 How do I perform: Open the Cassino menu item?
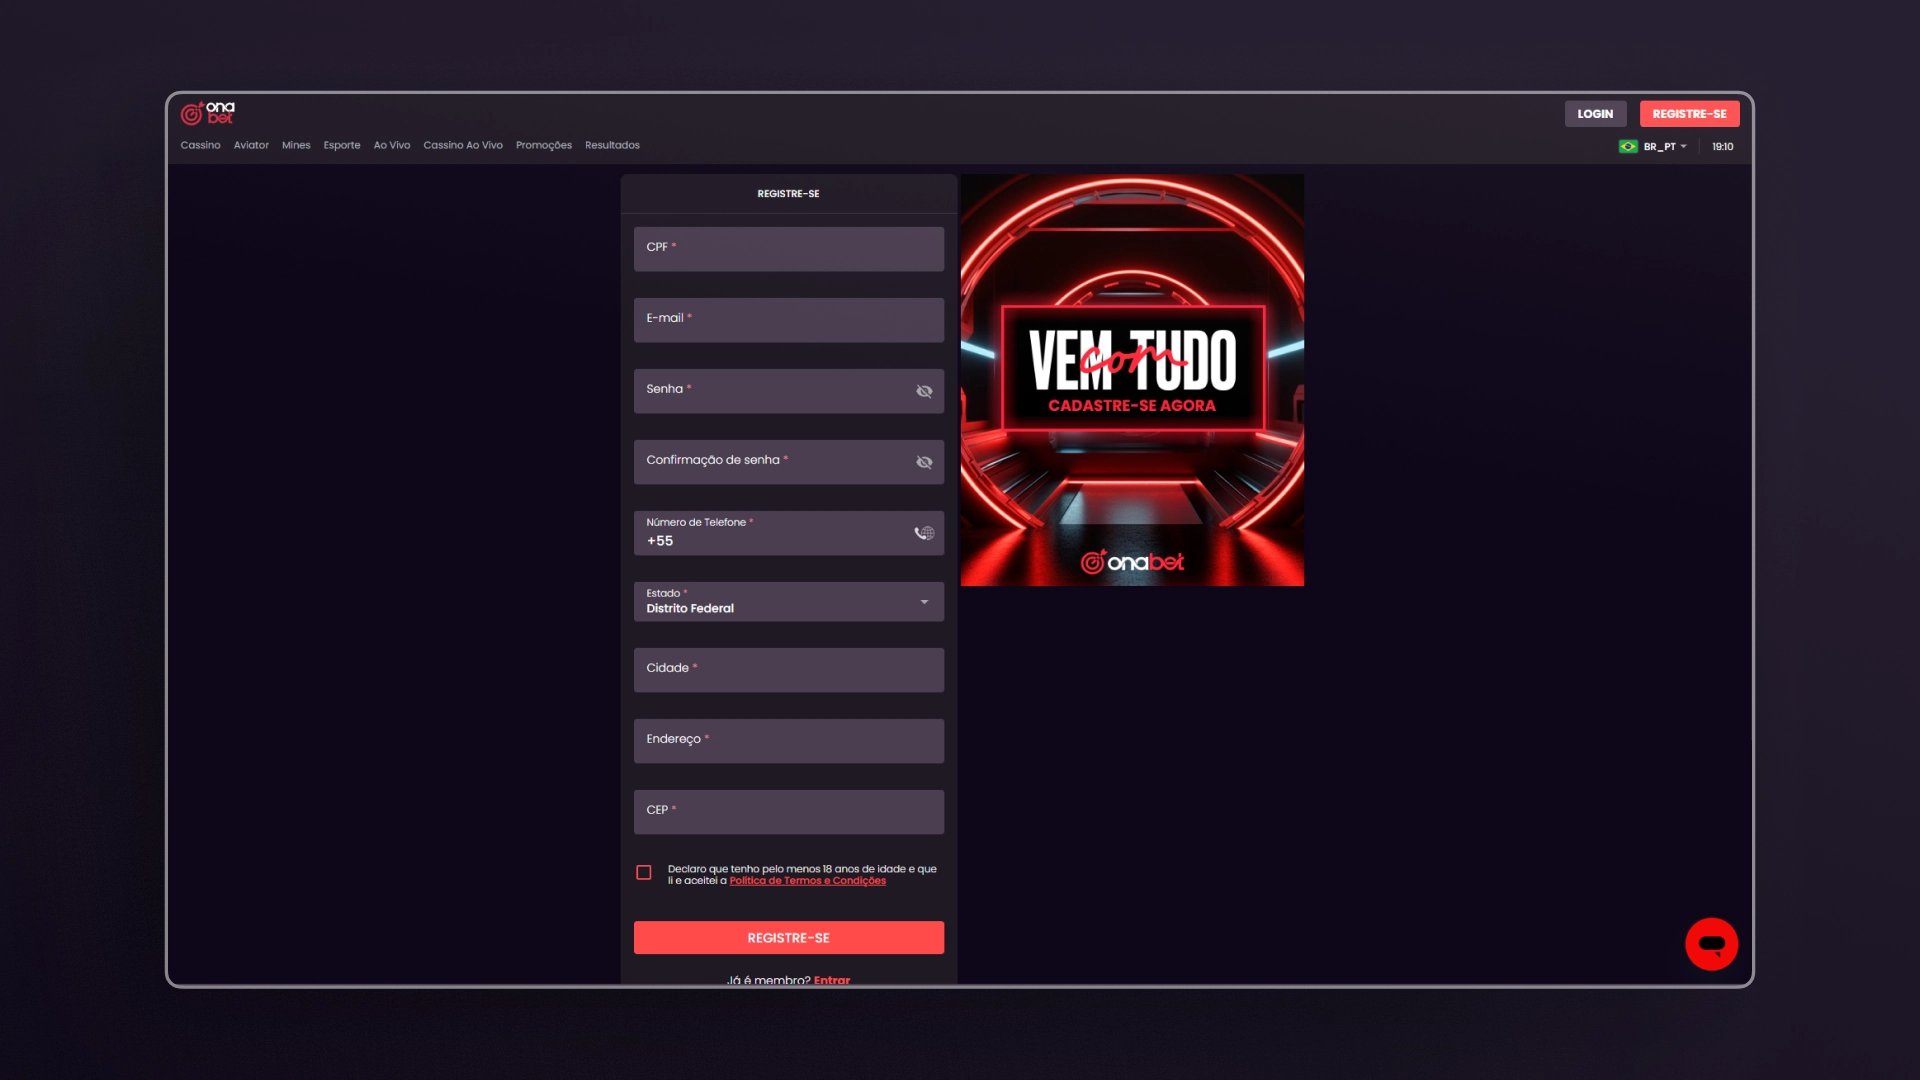[x=200, y=145]
